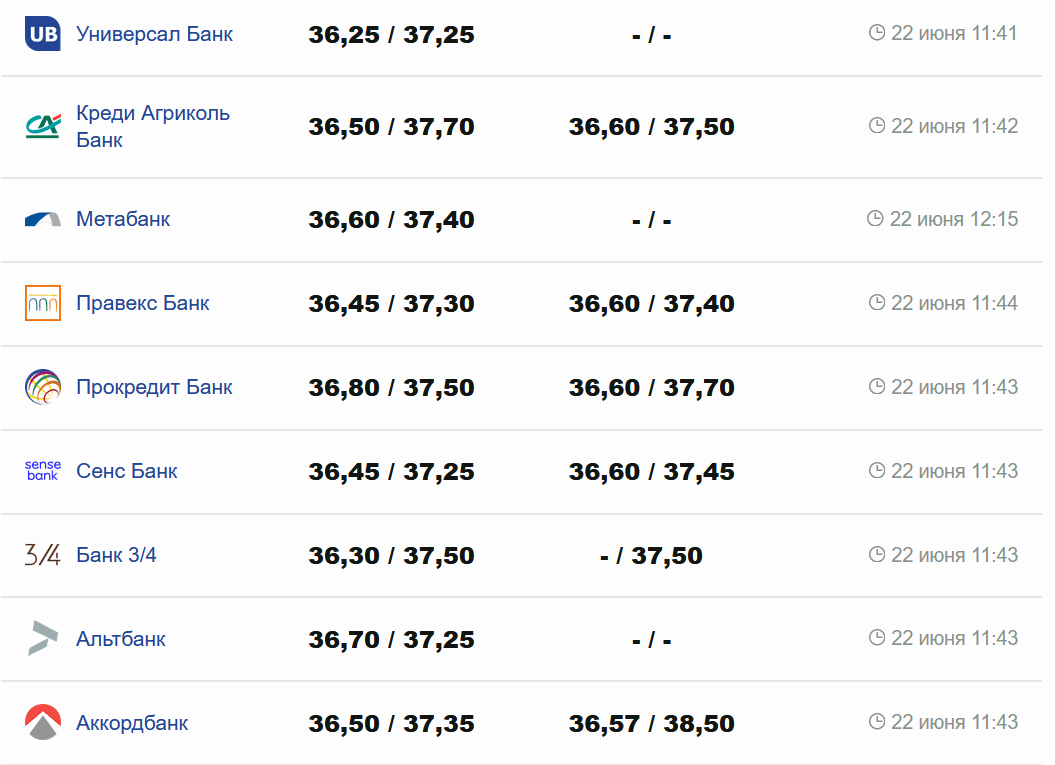Open the Метабанк bank link
1055x765 pixels.
click(123, 219)
